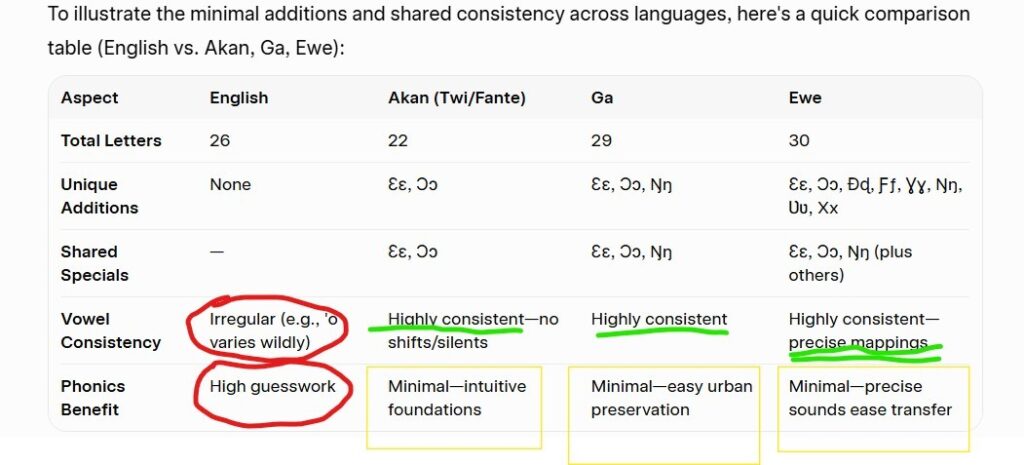This screenshot has width=1024, height=465.
Task: Click the "Minimal—easy urban preservation" cell
Action: pyautogui.click(x=671, y=398)
